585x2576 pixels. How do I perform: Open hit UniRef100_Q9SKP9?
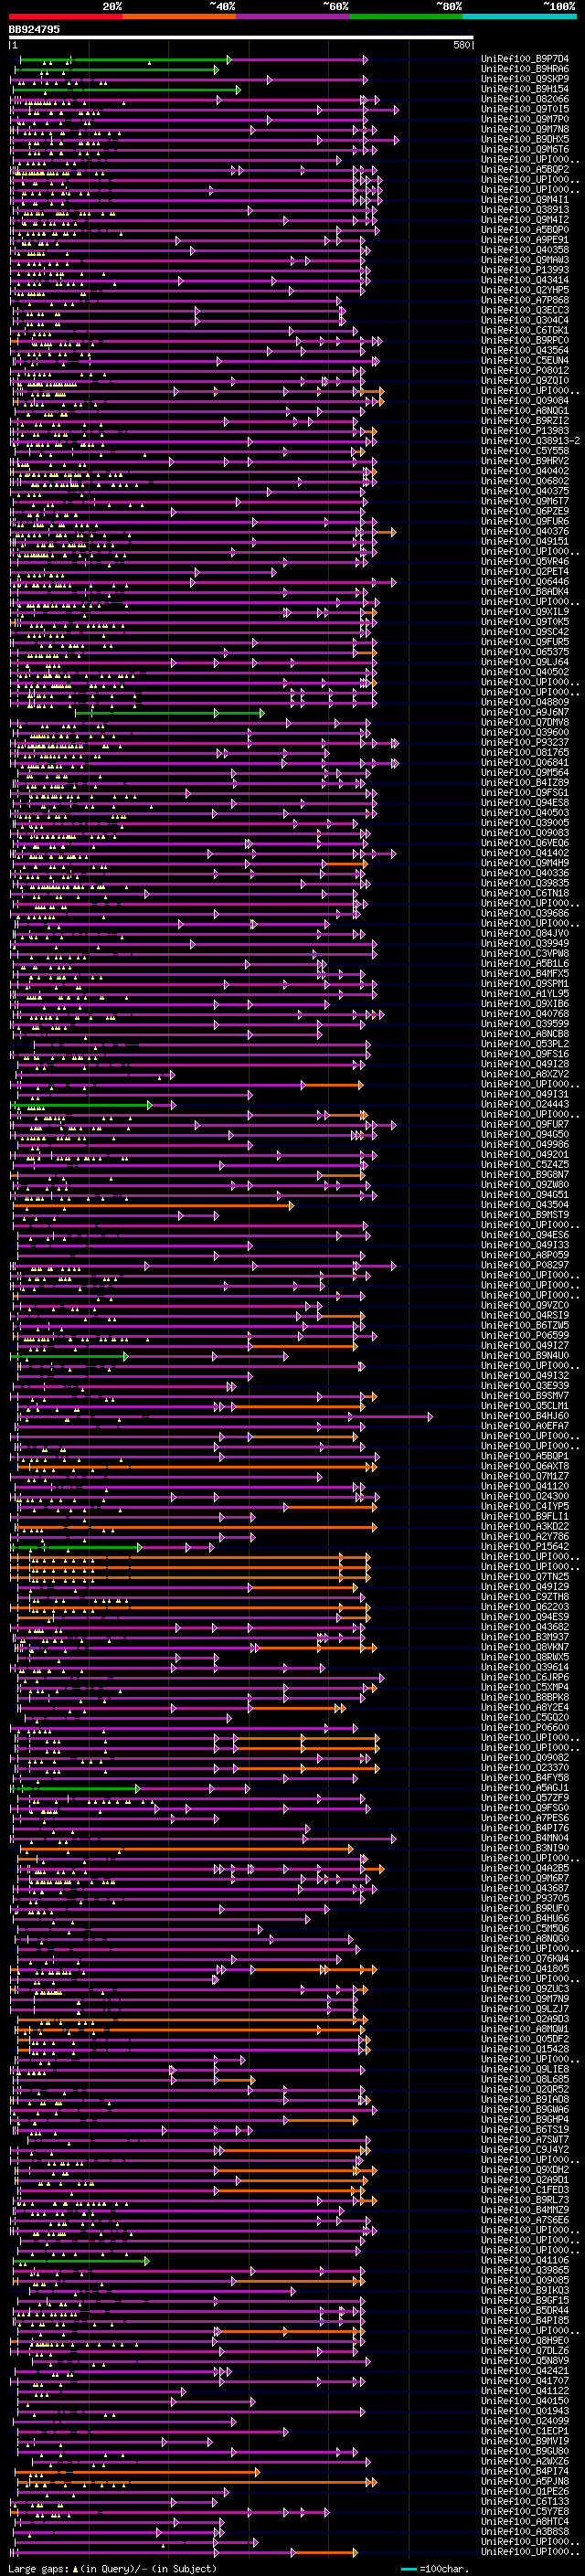525,79
